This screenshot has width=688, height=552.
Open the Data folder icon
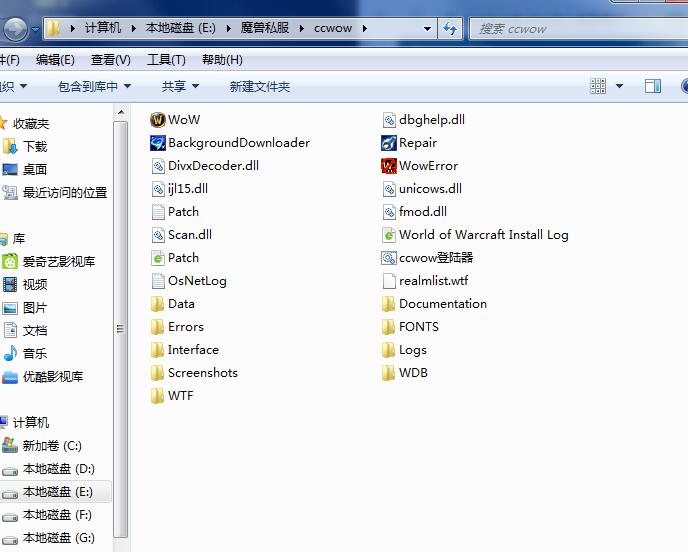click(x=158, y=304)
